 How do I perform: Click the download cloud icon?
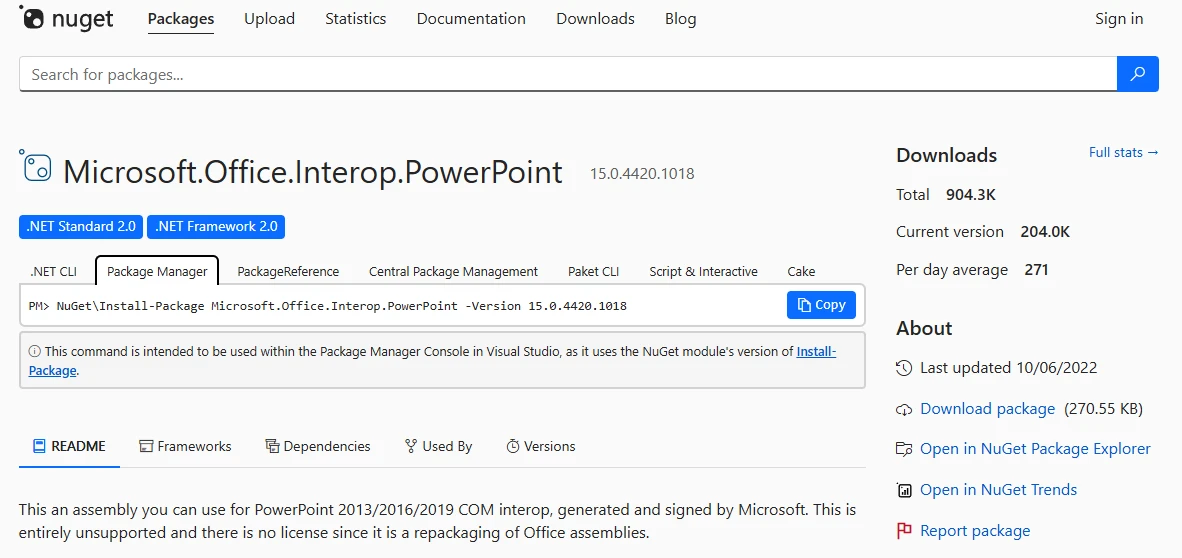(904, 409)
